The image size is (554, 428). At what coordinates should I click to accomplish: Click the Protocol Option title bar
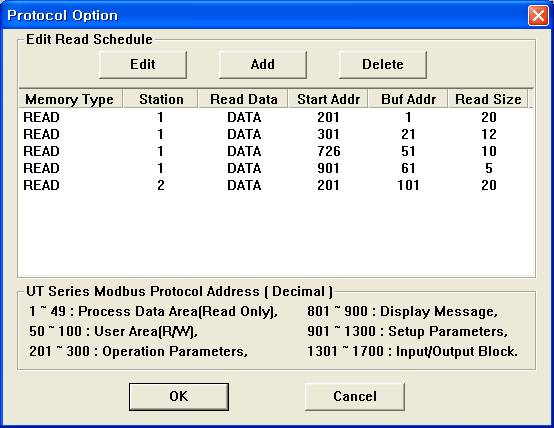pos(265,16)
